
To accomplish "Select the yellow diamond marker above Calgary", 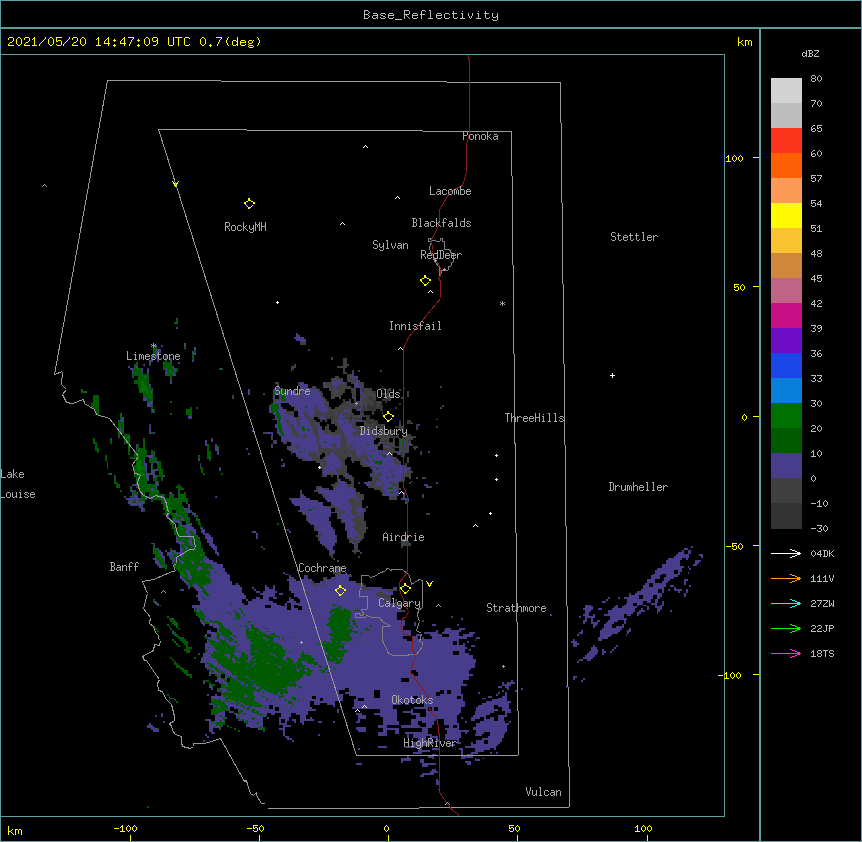I will click(405, 589).
